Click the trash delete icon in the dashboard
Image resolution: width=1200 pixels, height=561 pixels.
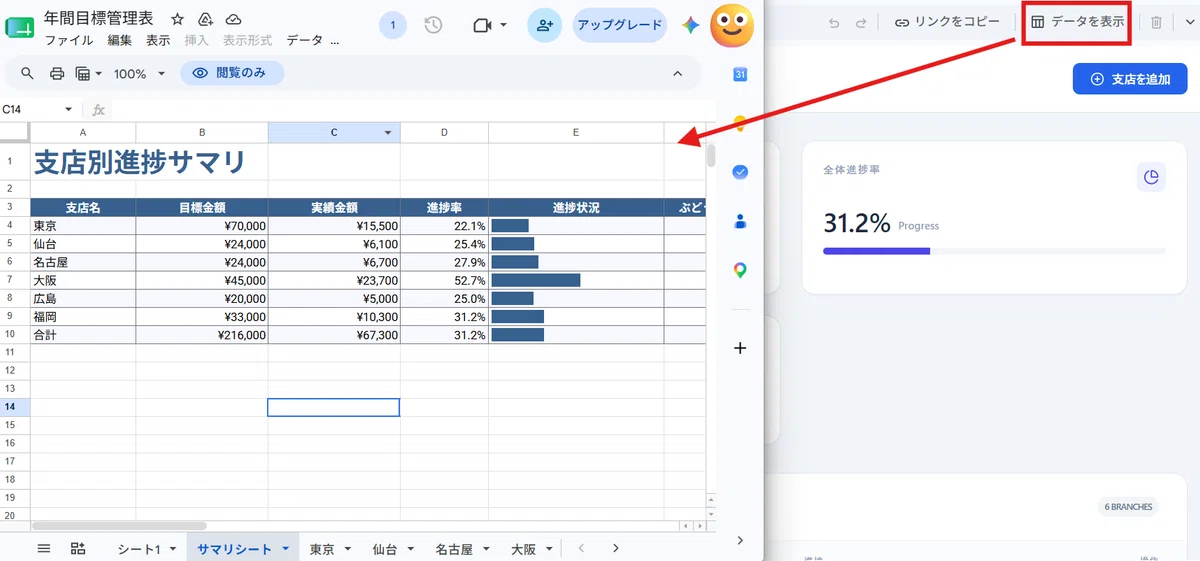coord(1156,22)
